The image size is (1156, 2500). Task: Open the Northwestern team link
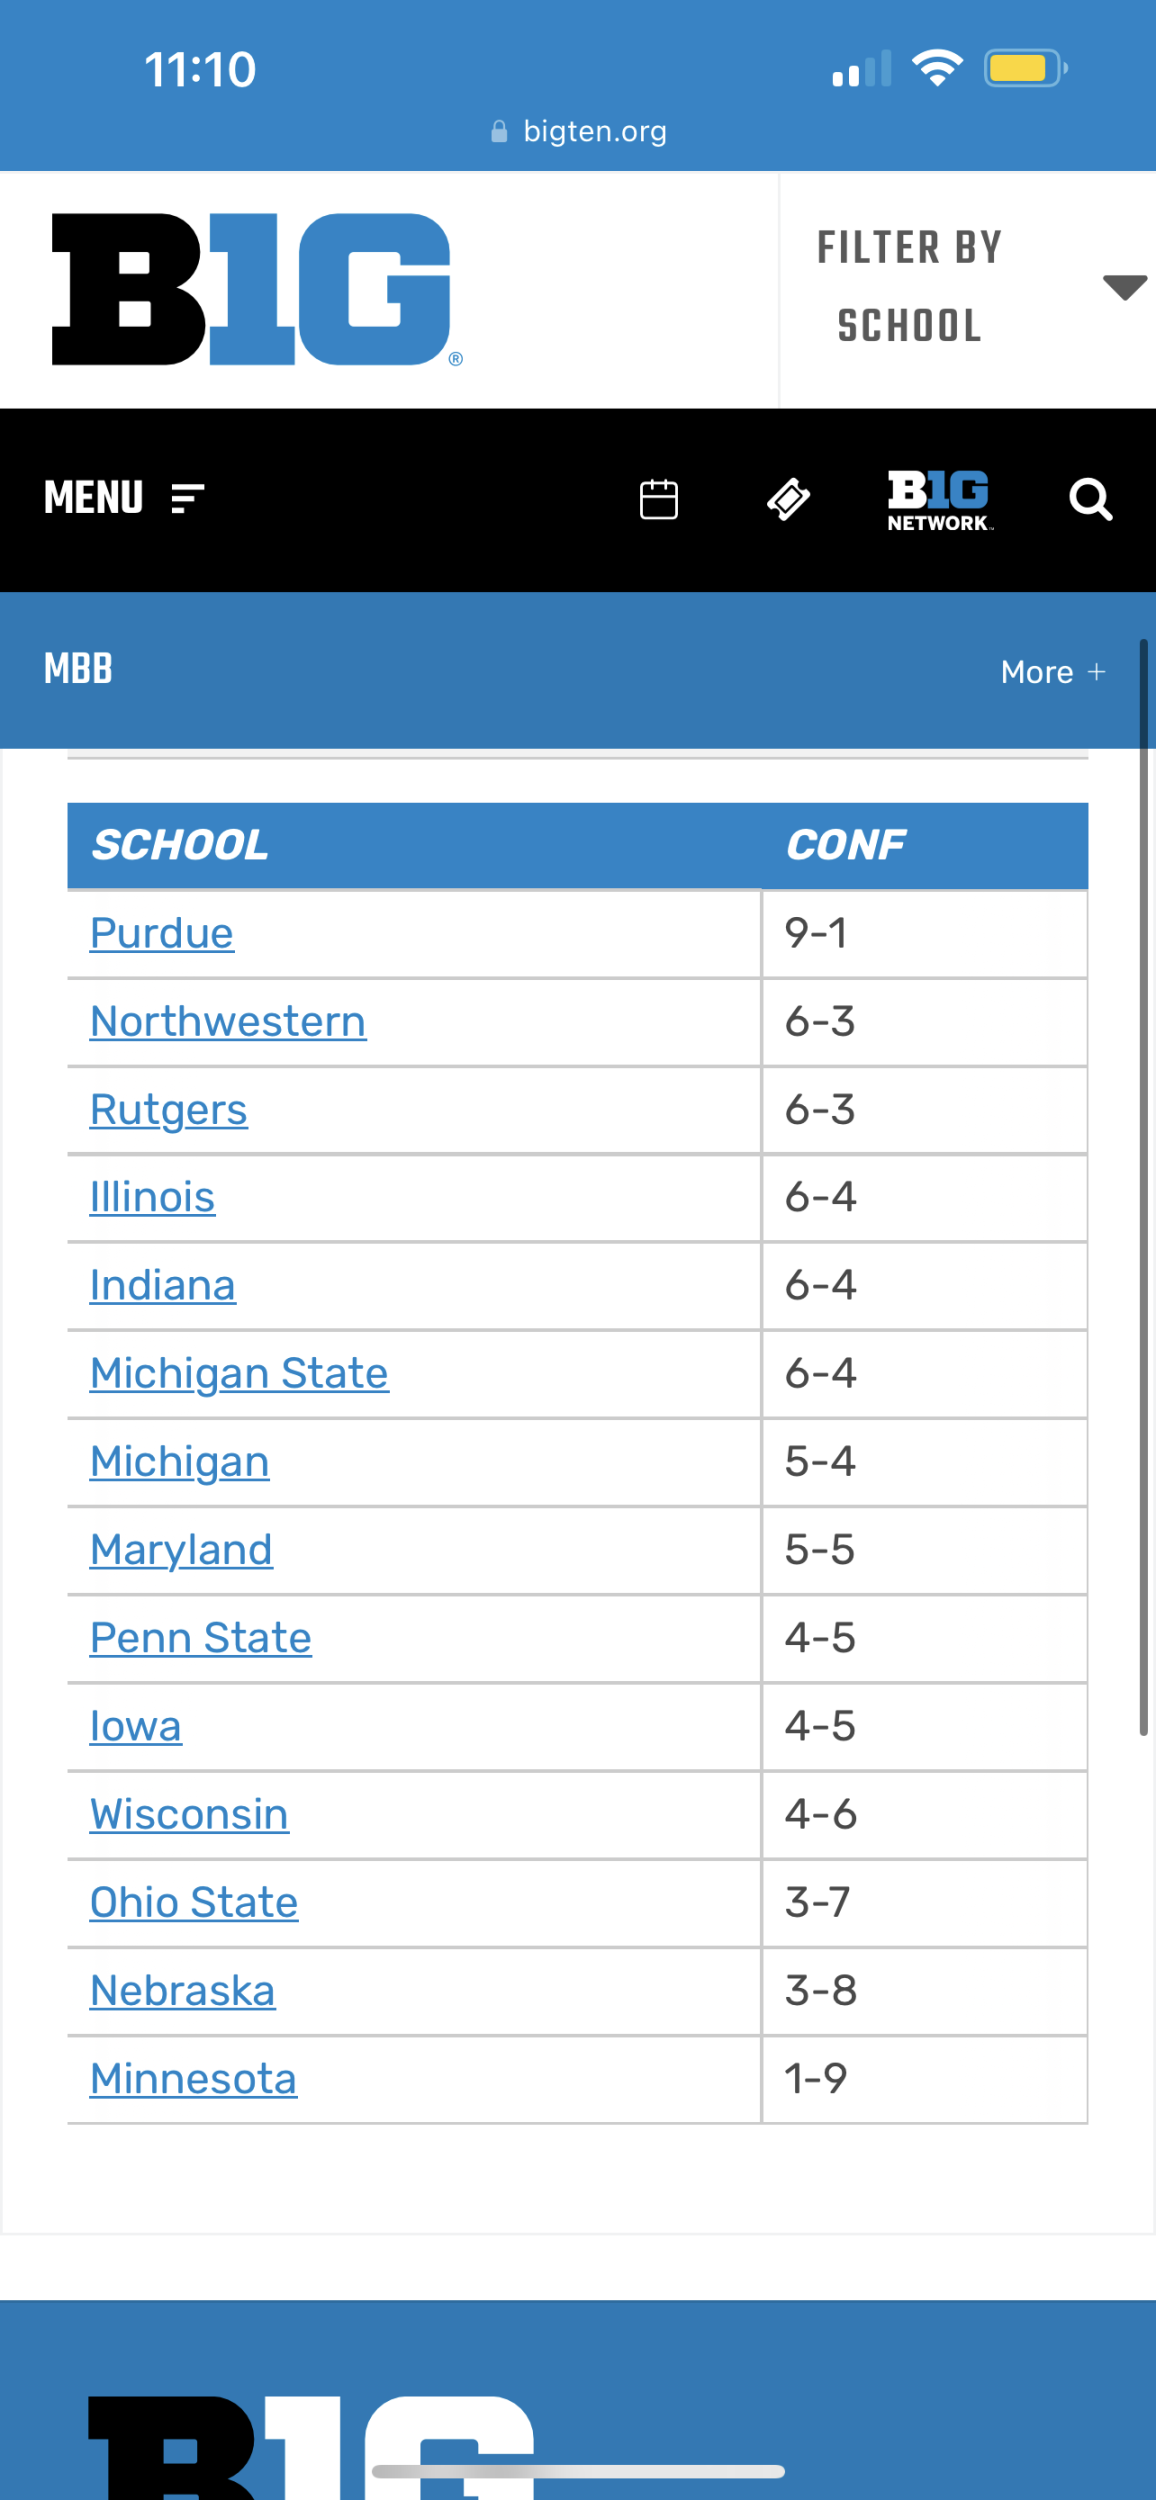pos(228,1021)
